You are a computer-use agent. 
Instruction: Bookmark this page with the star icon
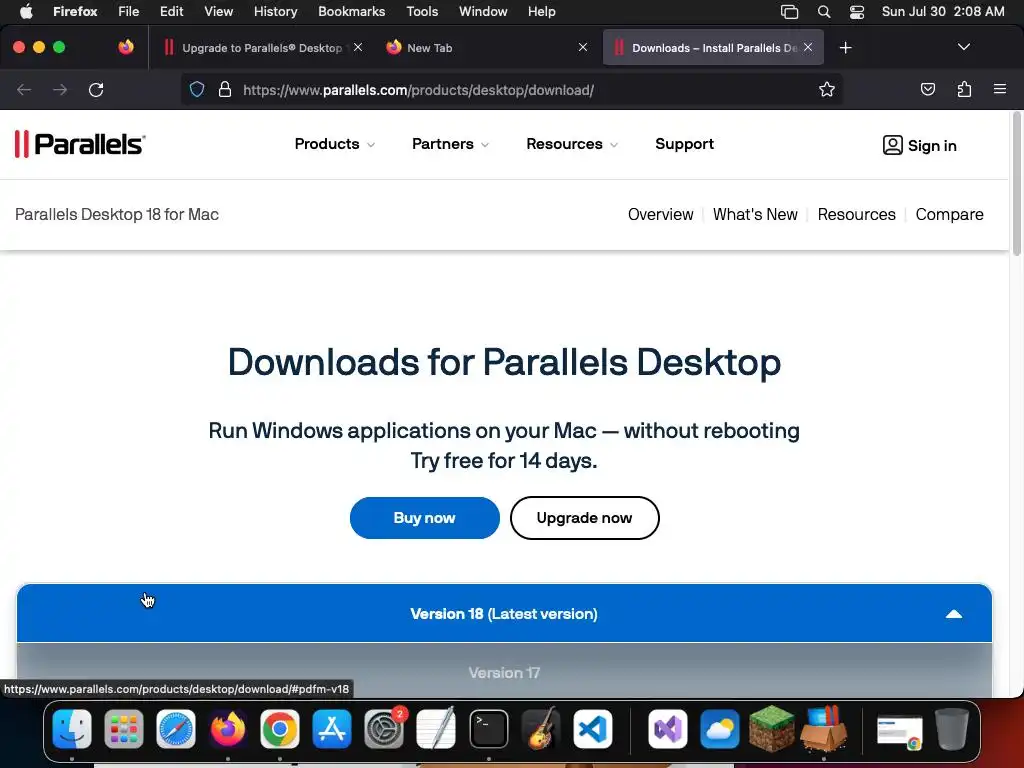(827, 89)
